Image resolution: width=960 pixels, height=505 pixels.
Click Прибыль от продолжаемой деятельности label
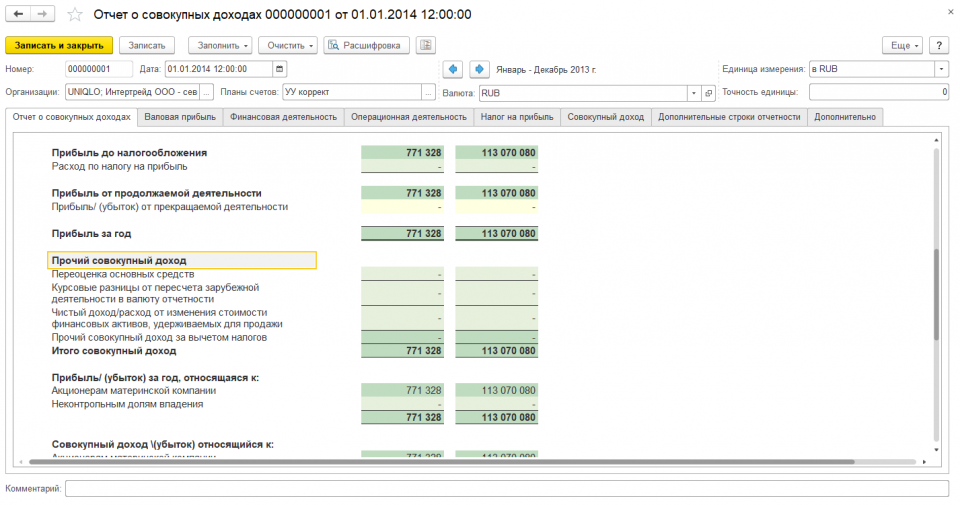157,193
